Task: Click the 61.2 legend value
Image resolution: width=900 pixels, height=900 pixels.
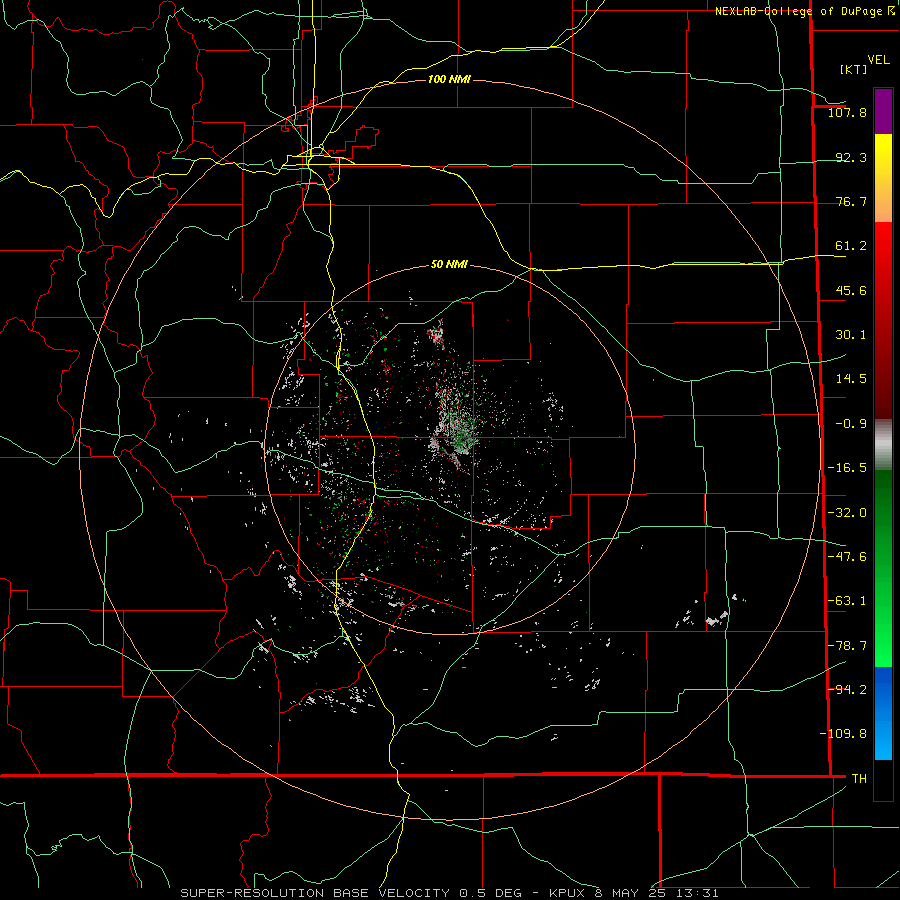Action: pyautogui.click(x=851, y=246)
